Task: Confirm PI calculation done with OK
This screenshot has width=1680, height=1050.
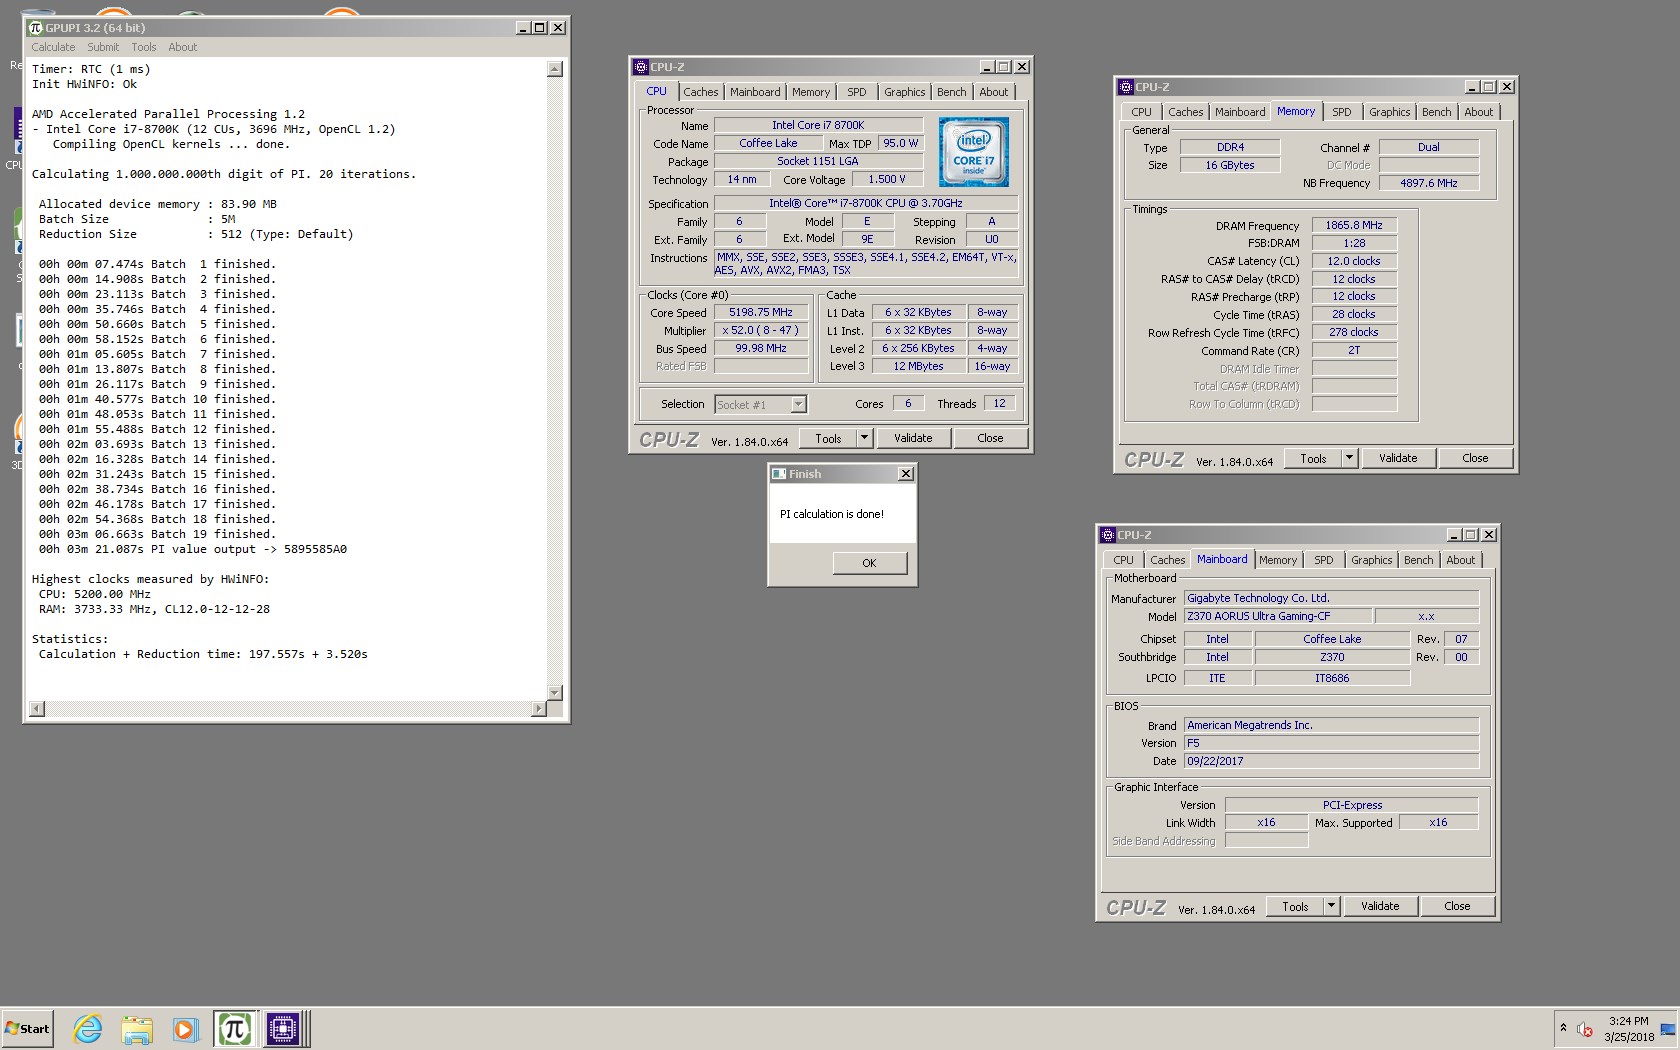Action: click(870, 563)
